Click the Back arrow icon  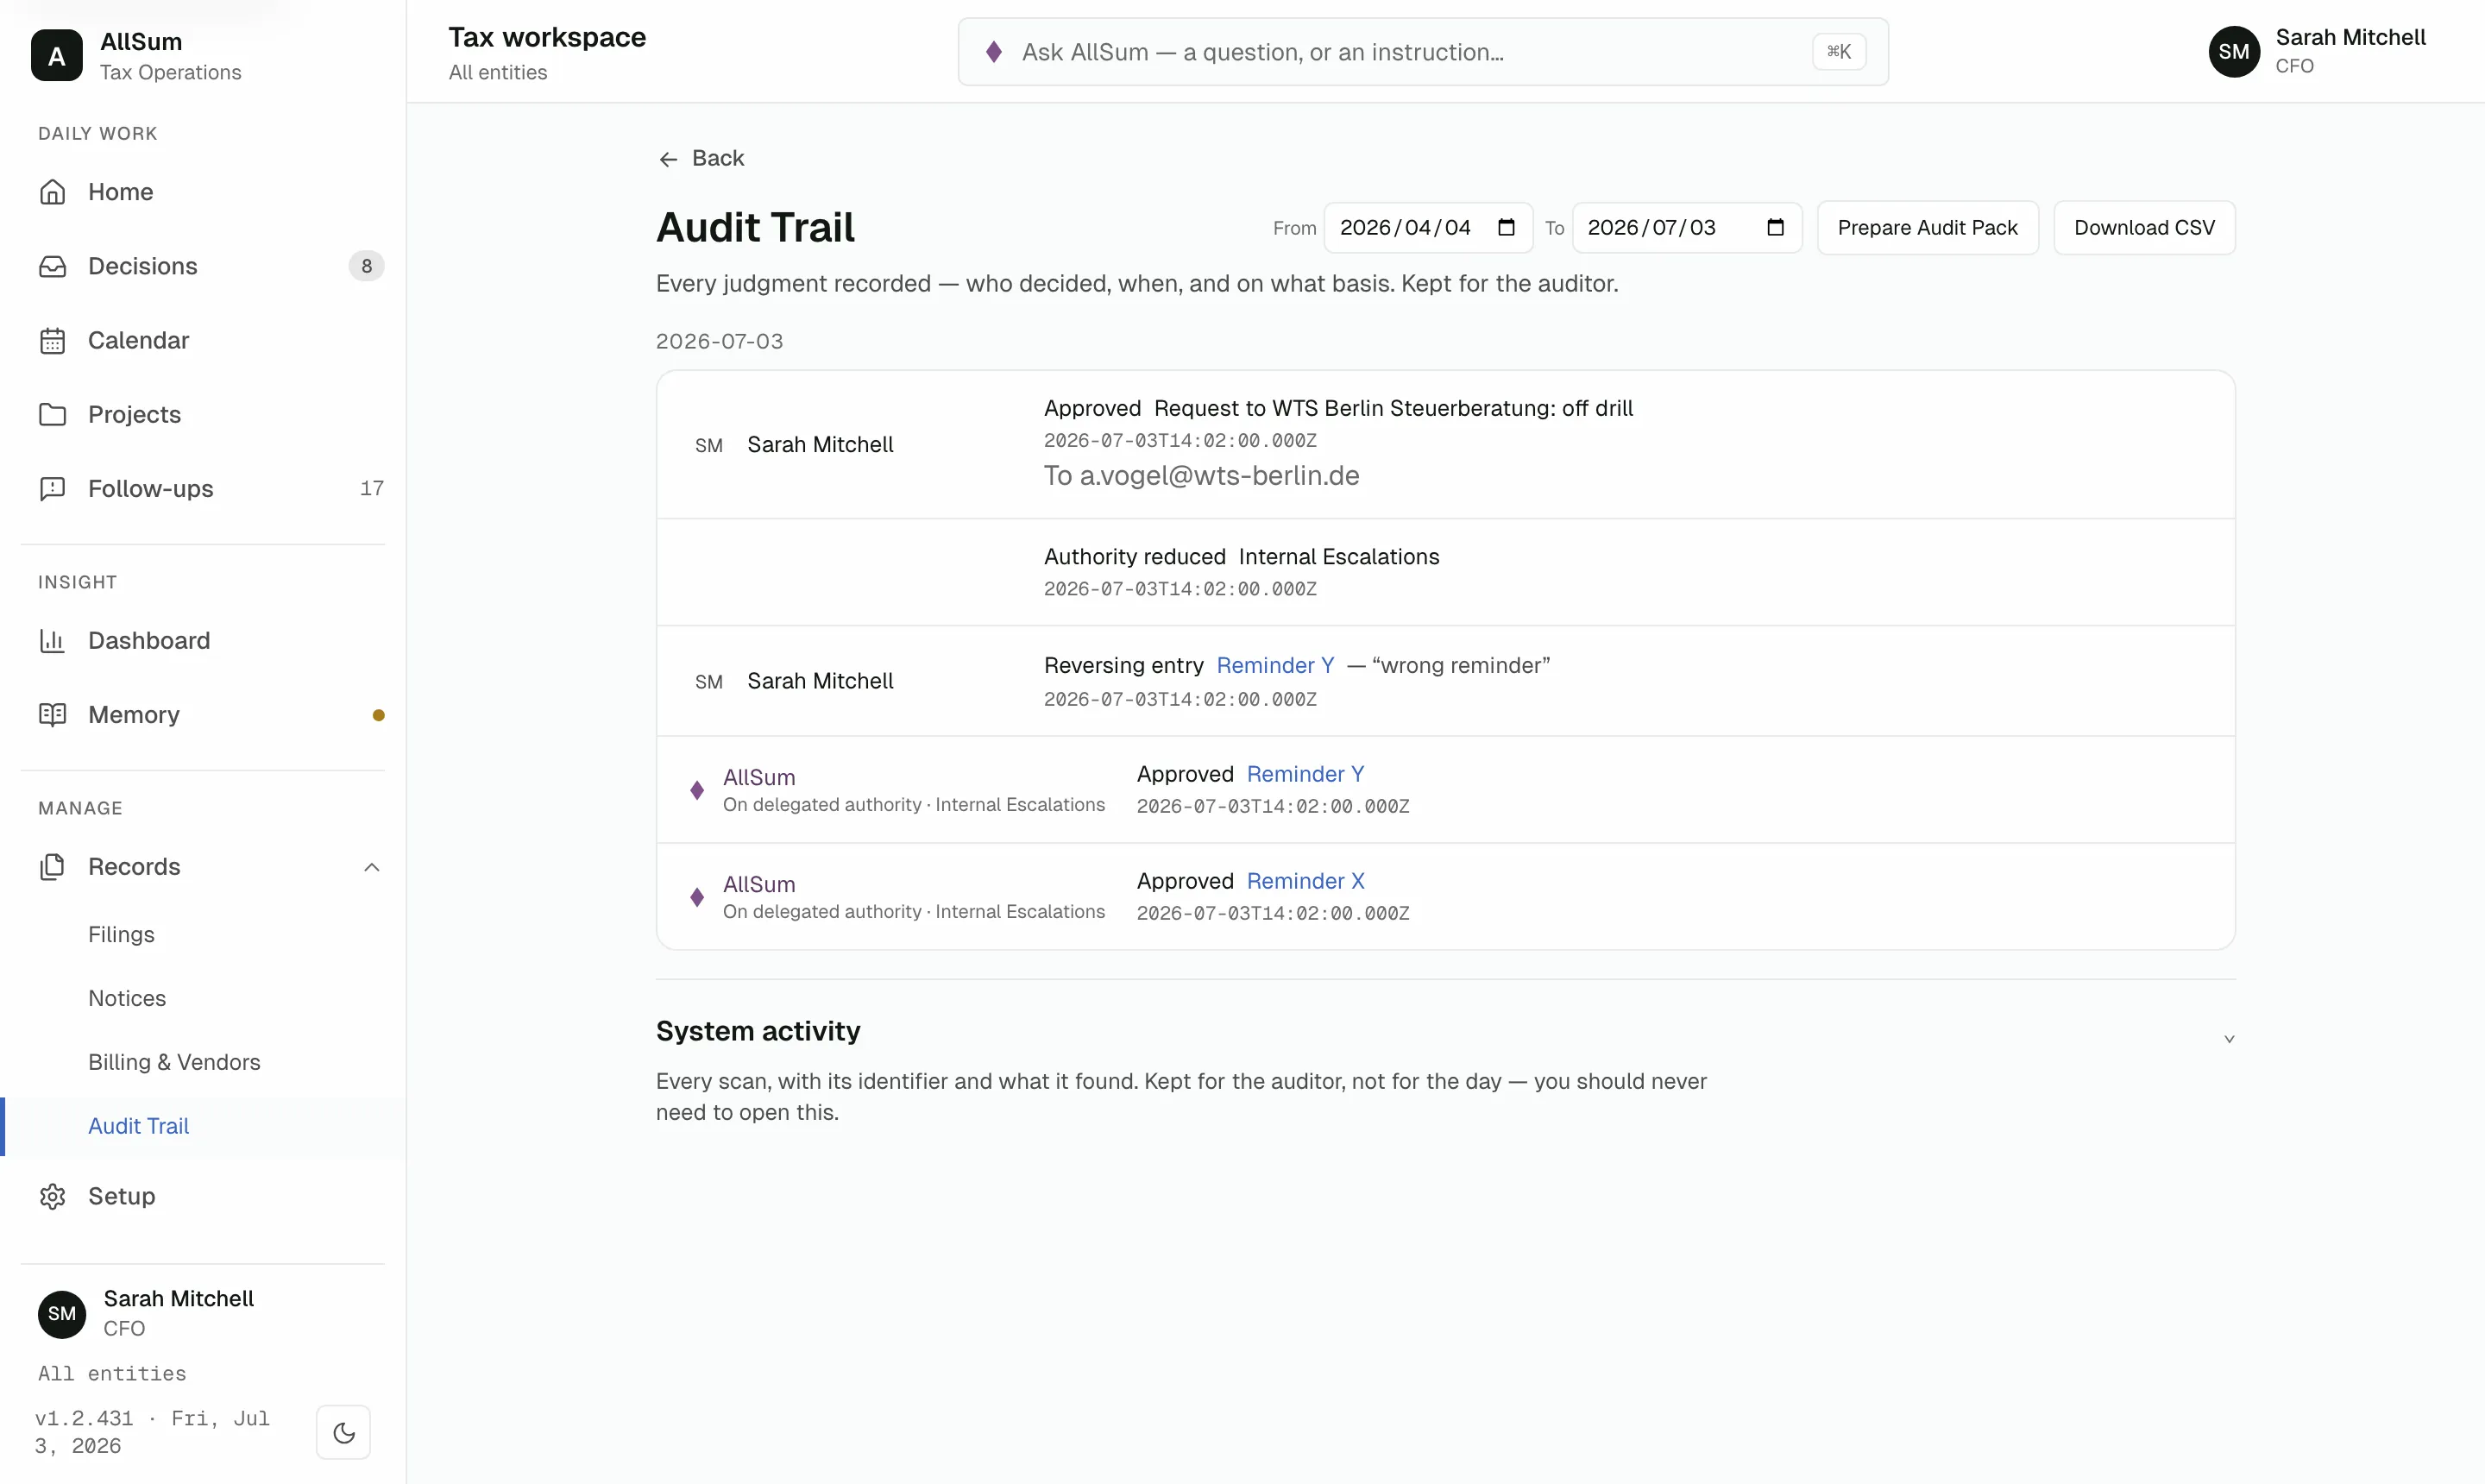(668, 159)
